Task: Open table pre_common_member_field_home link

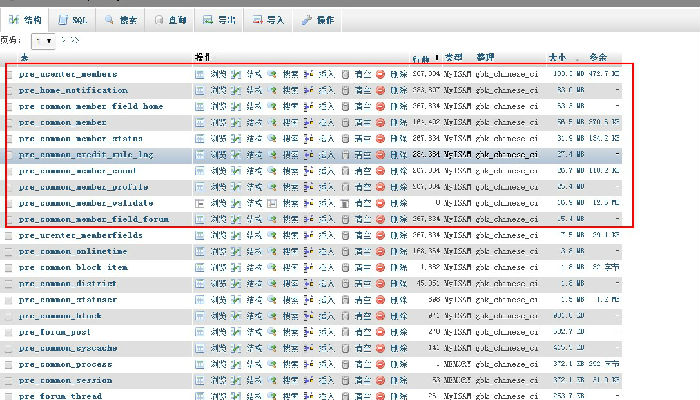Action: tap(90, 106)
